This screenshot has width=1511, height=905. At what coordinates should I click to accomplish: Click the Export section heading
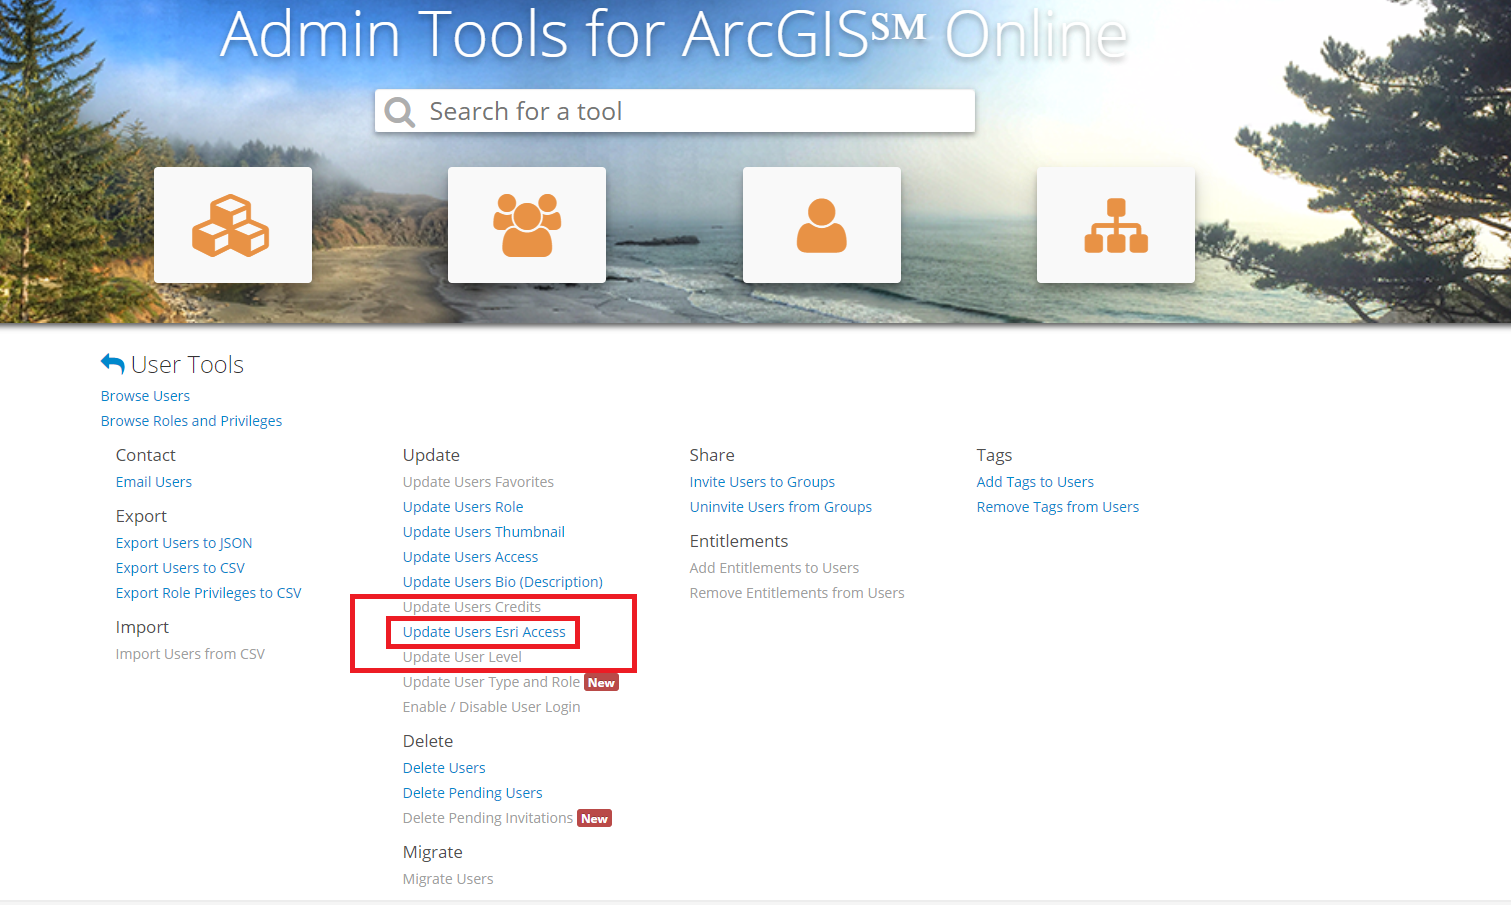[x=141, y=516]
